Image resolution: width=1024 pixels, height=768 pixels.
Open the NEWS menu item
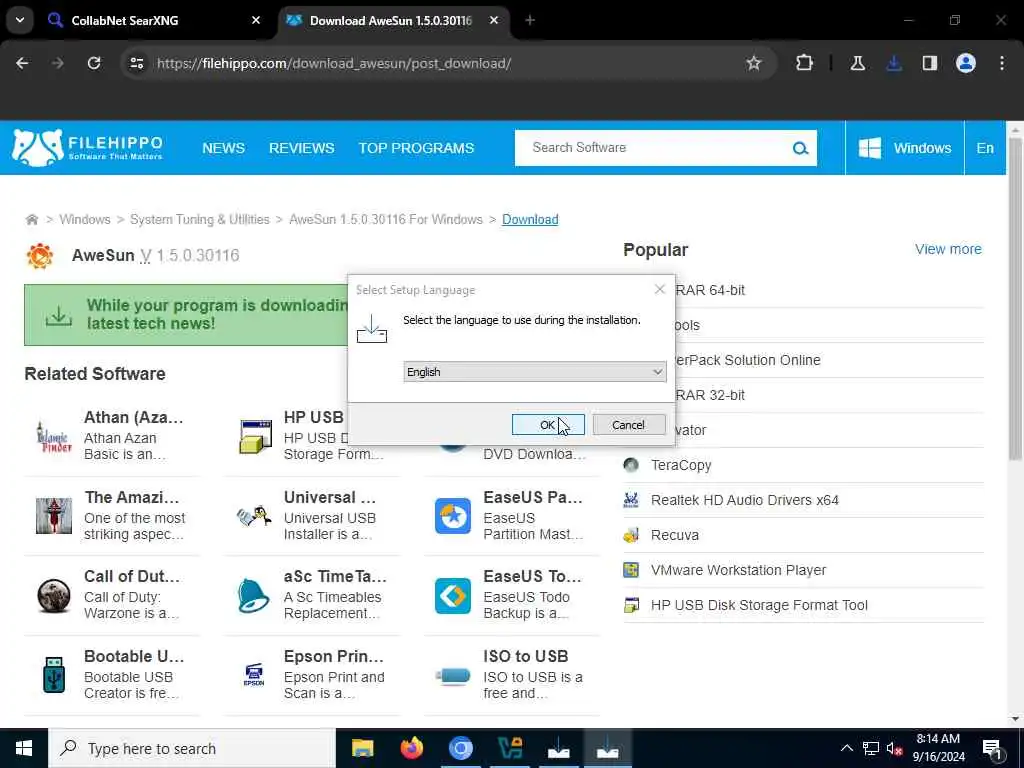[x=223, y=148]
